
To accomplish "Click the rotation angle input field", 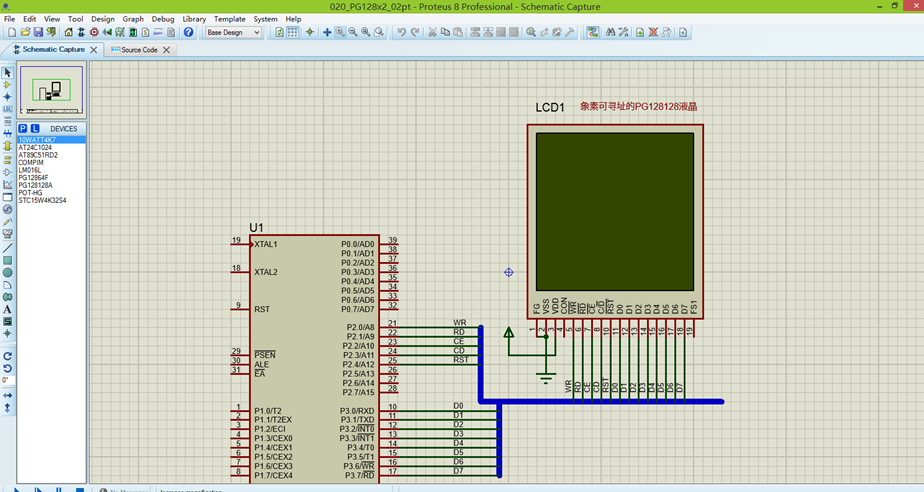I will coord(7,381).
